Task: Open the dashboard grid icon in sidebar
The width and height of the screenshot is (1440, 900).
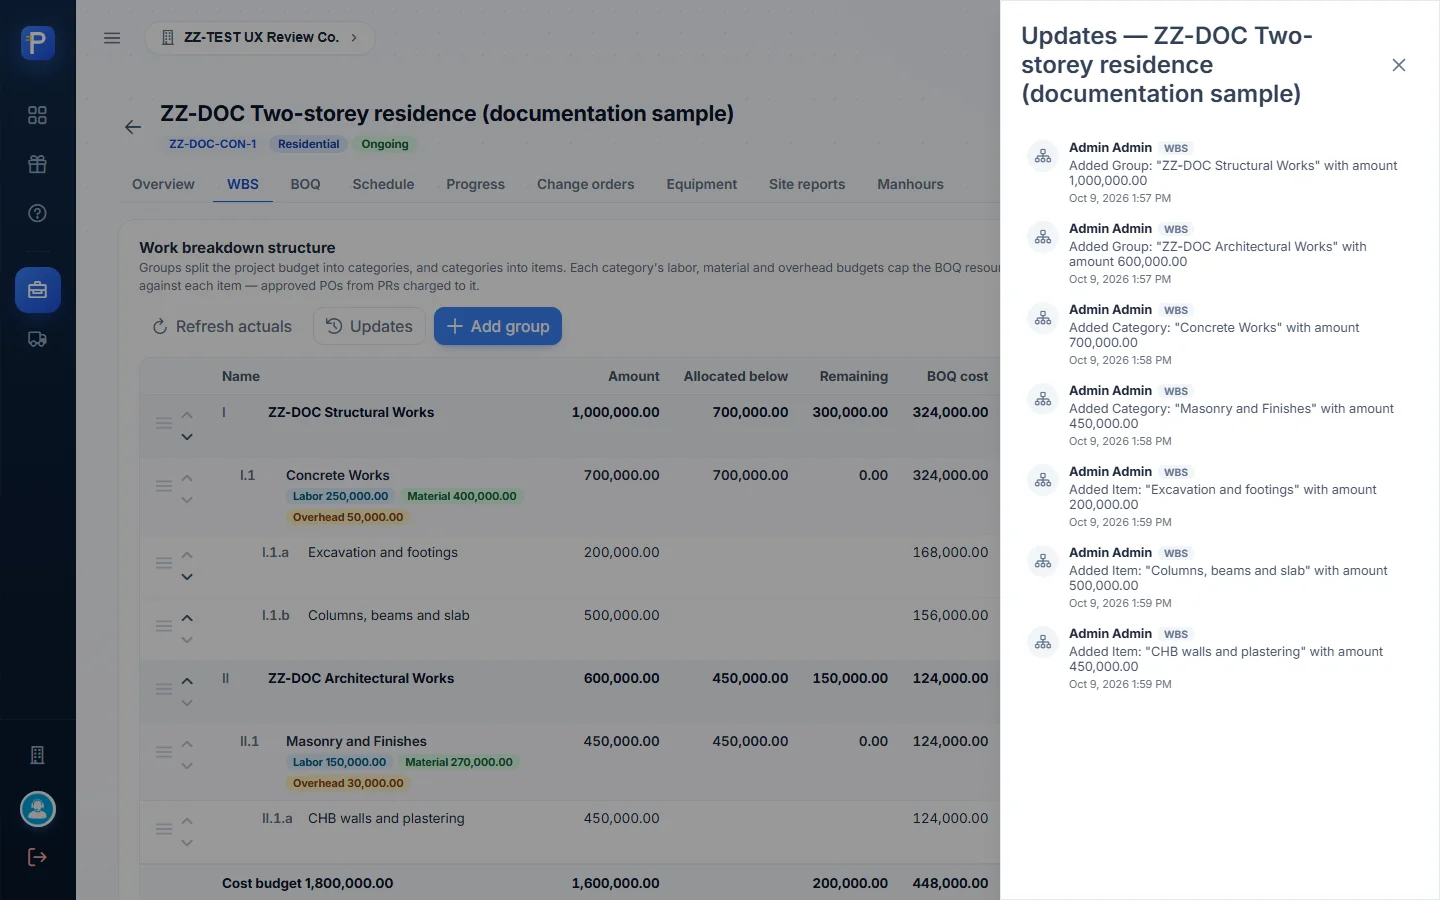Action: pyautogui.click(x=37, y=115)
